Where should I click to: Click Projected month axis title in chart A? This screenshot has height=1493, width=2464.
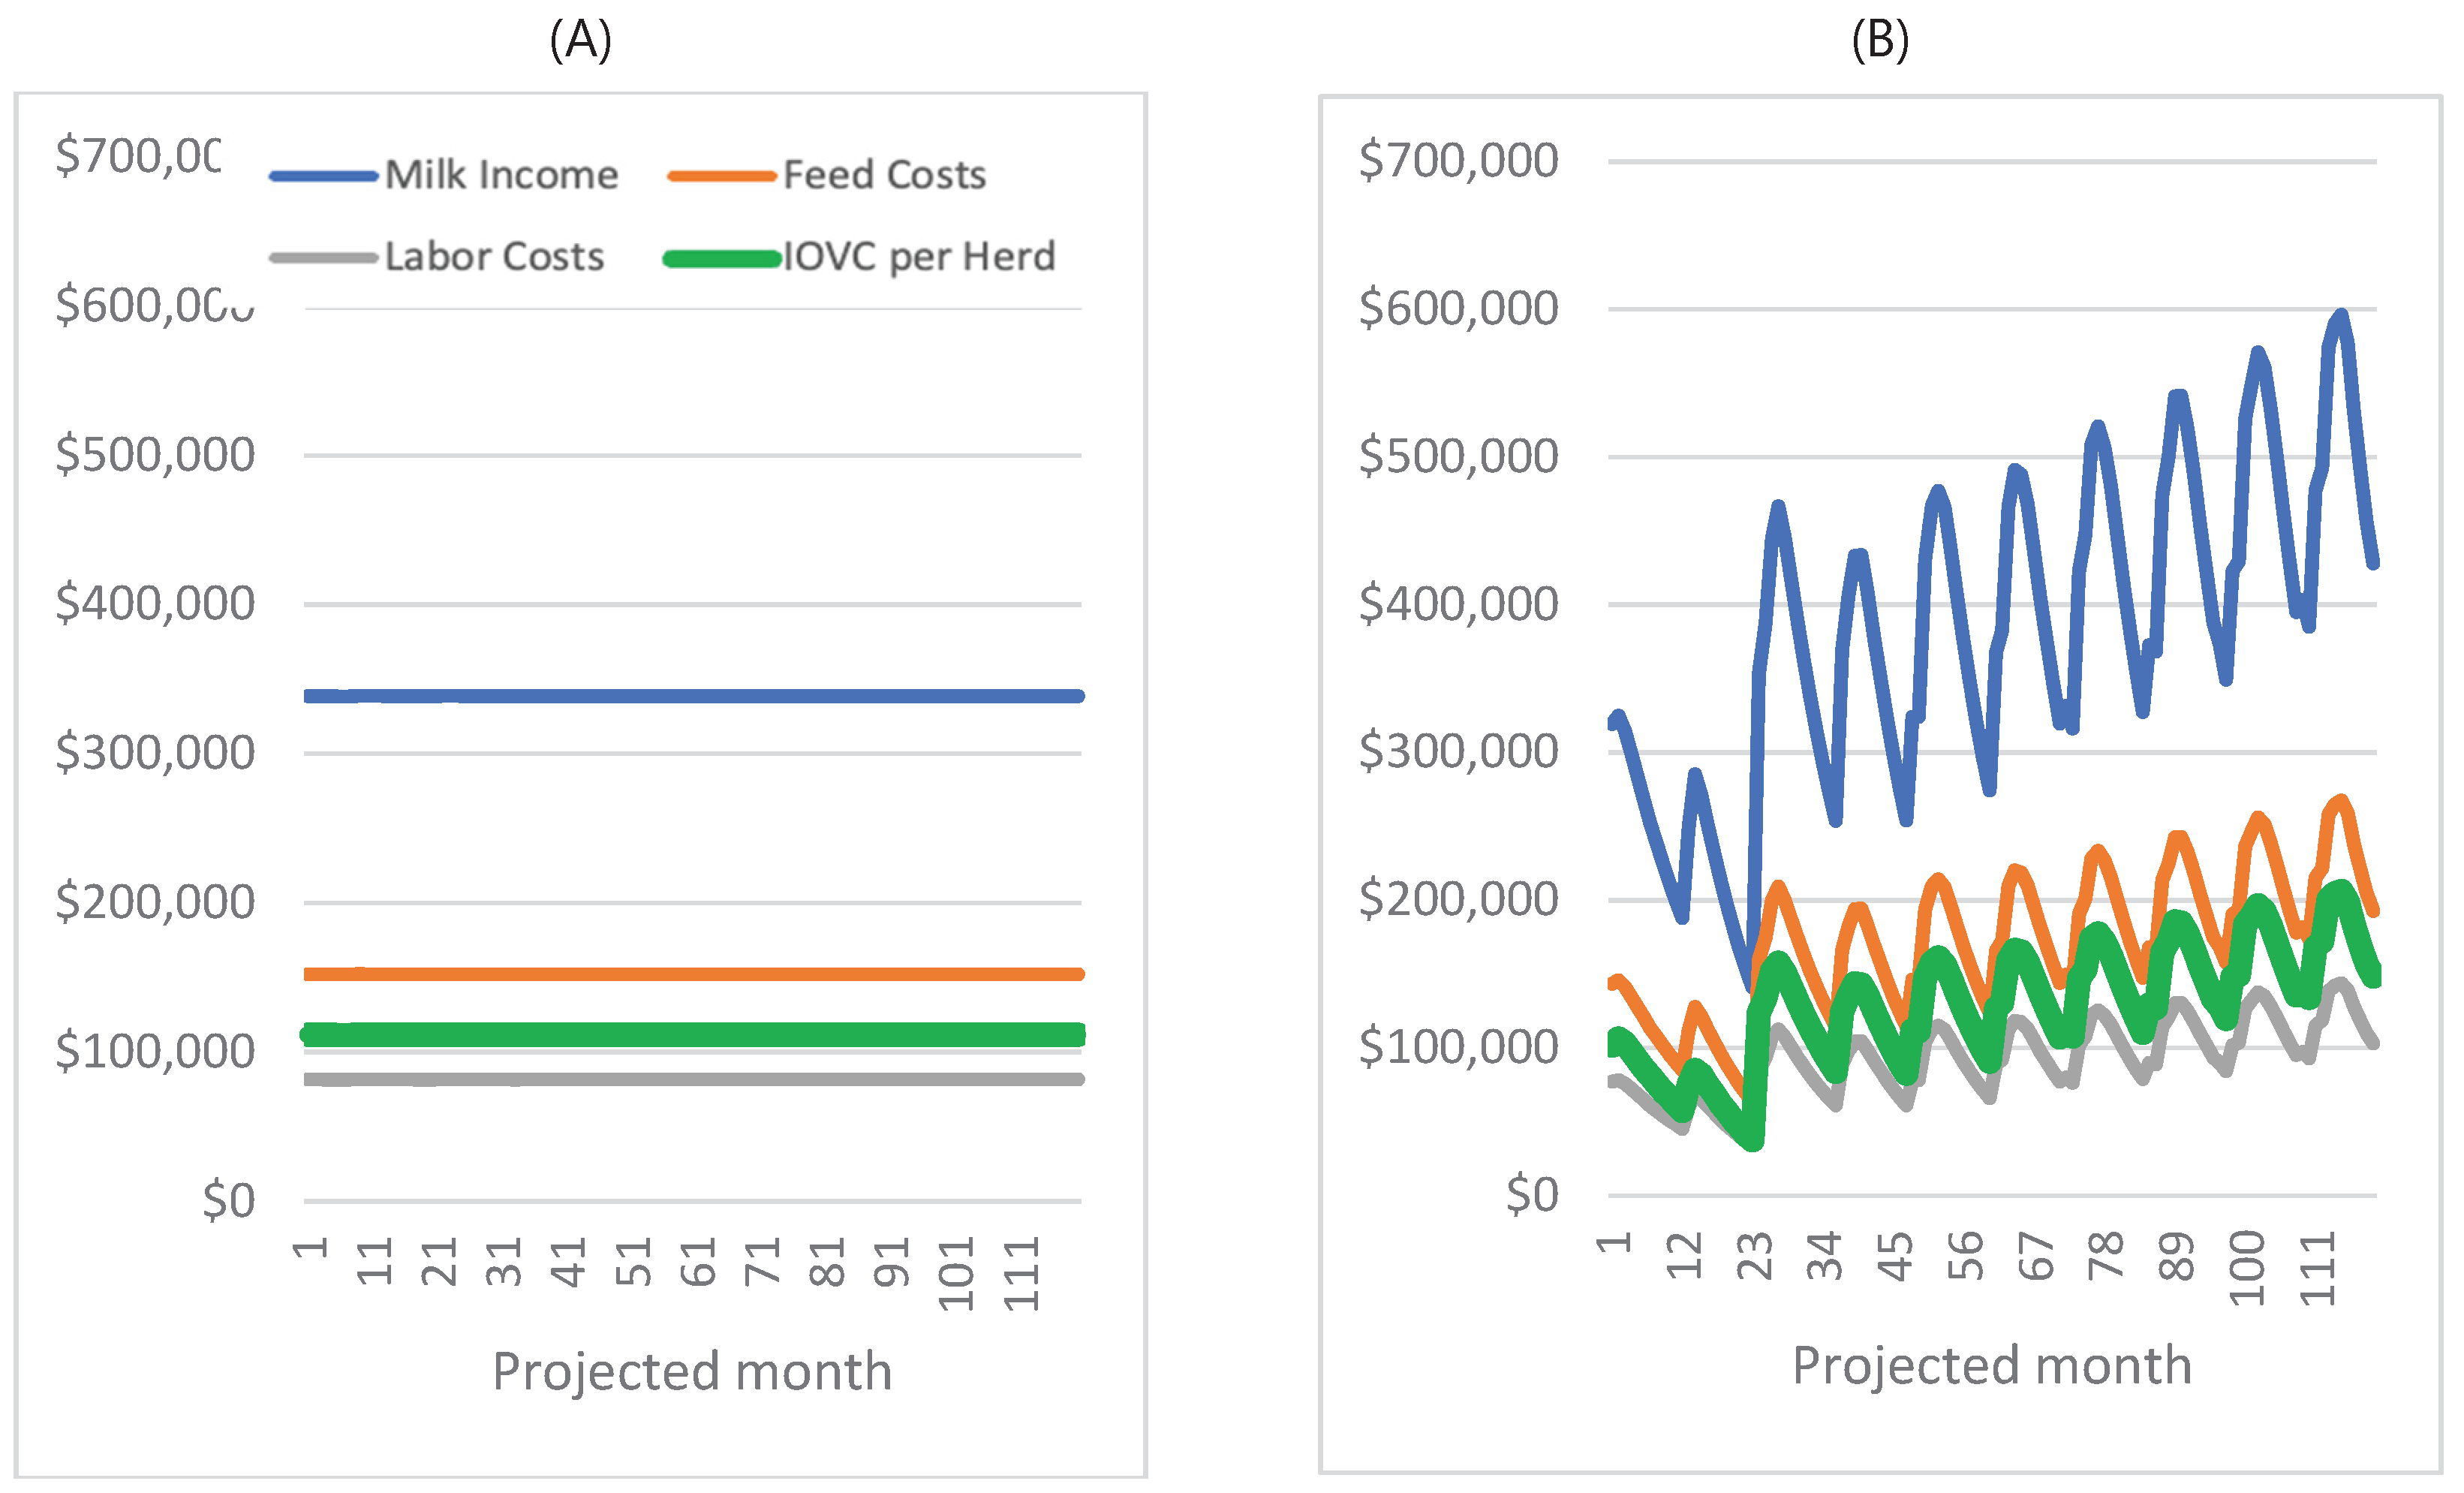[692, 1371]
